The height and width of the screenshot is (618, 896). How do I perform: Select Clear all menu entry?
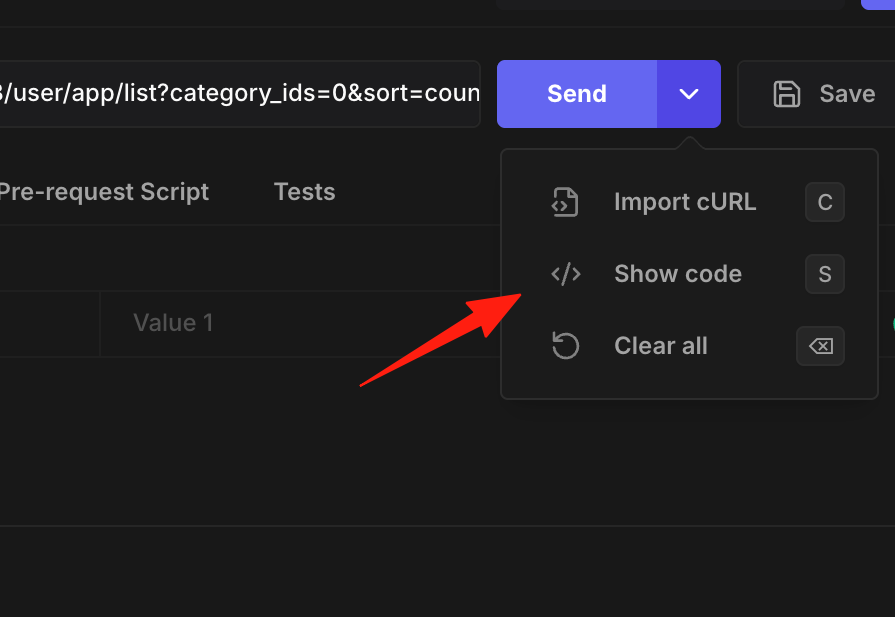pos(689,346)
